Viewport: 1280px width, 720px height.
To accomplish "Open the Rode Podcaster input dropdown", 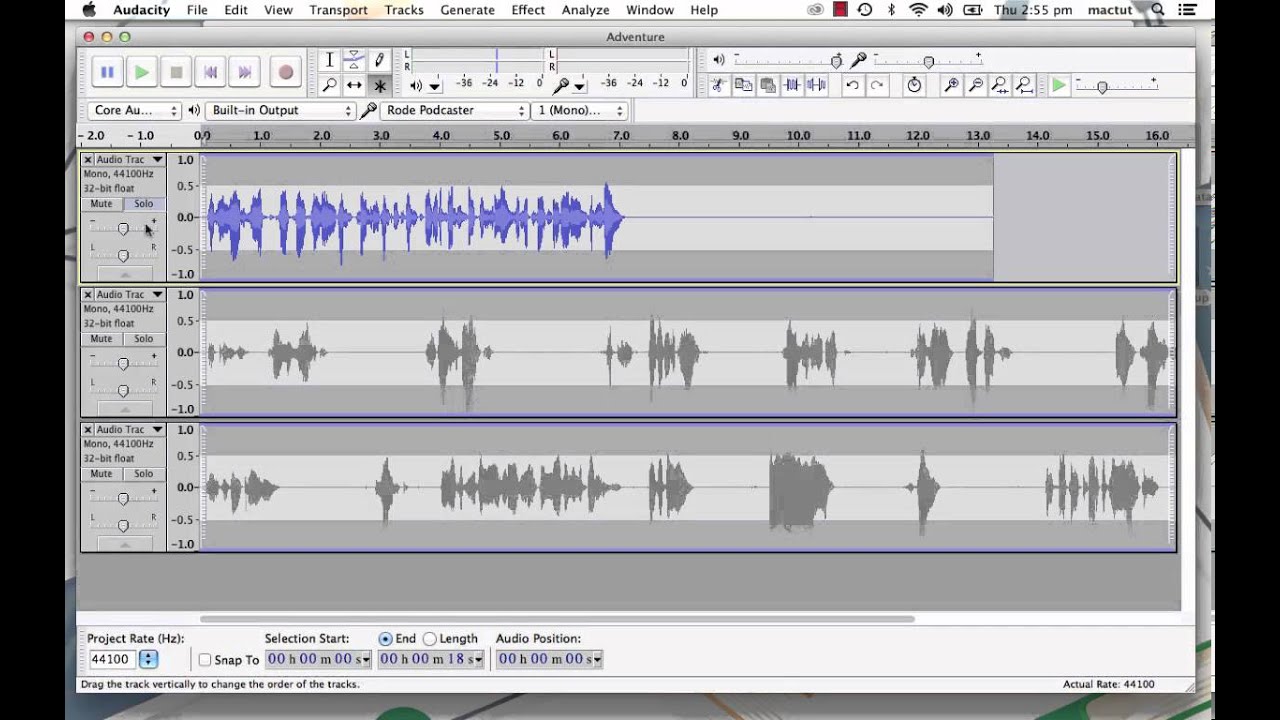I will pyautogui.click(x=454, y=110).
